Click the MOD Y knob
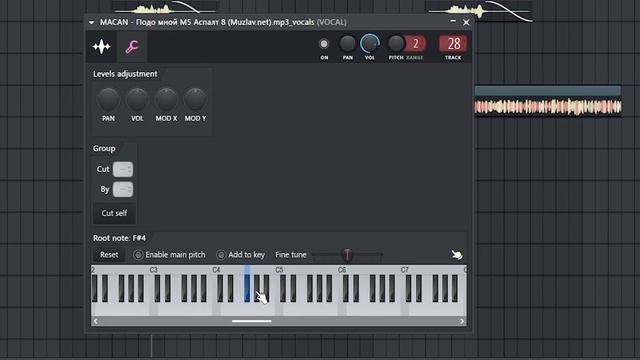The height and width of the screenshot is (360, 640). click(195, 100)
